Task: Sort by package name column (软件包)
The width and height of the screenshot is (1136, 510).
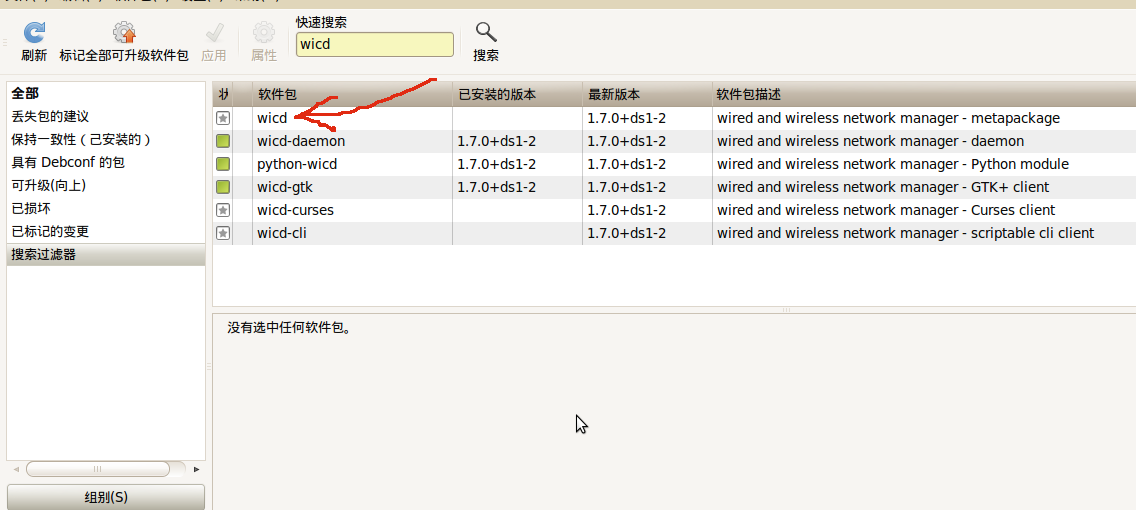Action: pos(352,94)
